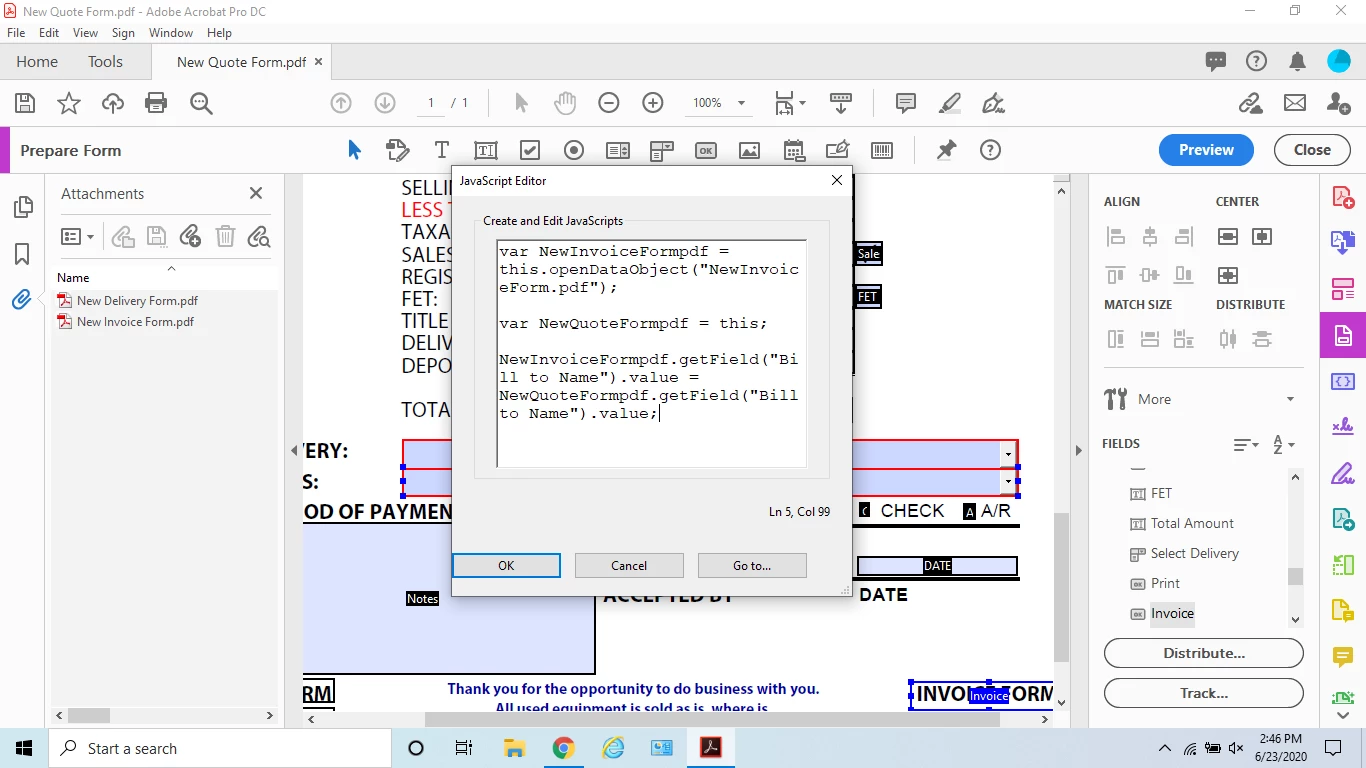Viewport: 1366px width, 768px height.
Task: Select the Select Delivery field in list
Action: coord(1194,553)
